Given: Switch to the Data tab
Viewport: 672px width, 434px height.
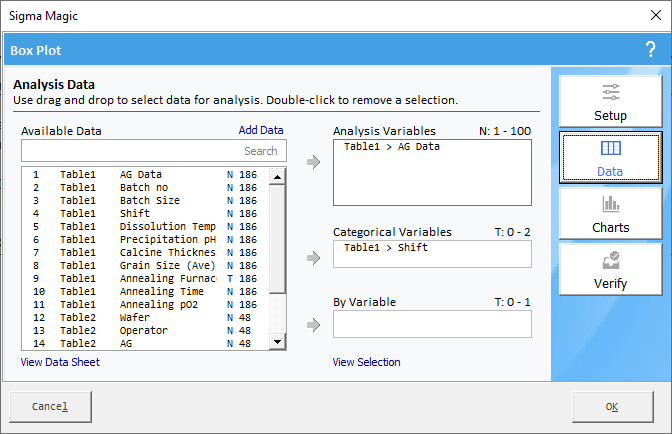Looking at the screenshot, I should (610, 158).
